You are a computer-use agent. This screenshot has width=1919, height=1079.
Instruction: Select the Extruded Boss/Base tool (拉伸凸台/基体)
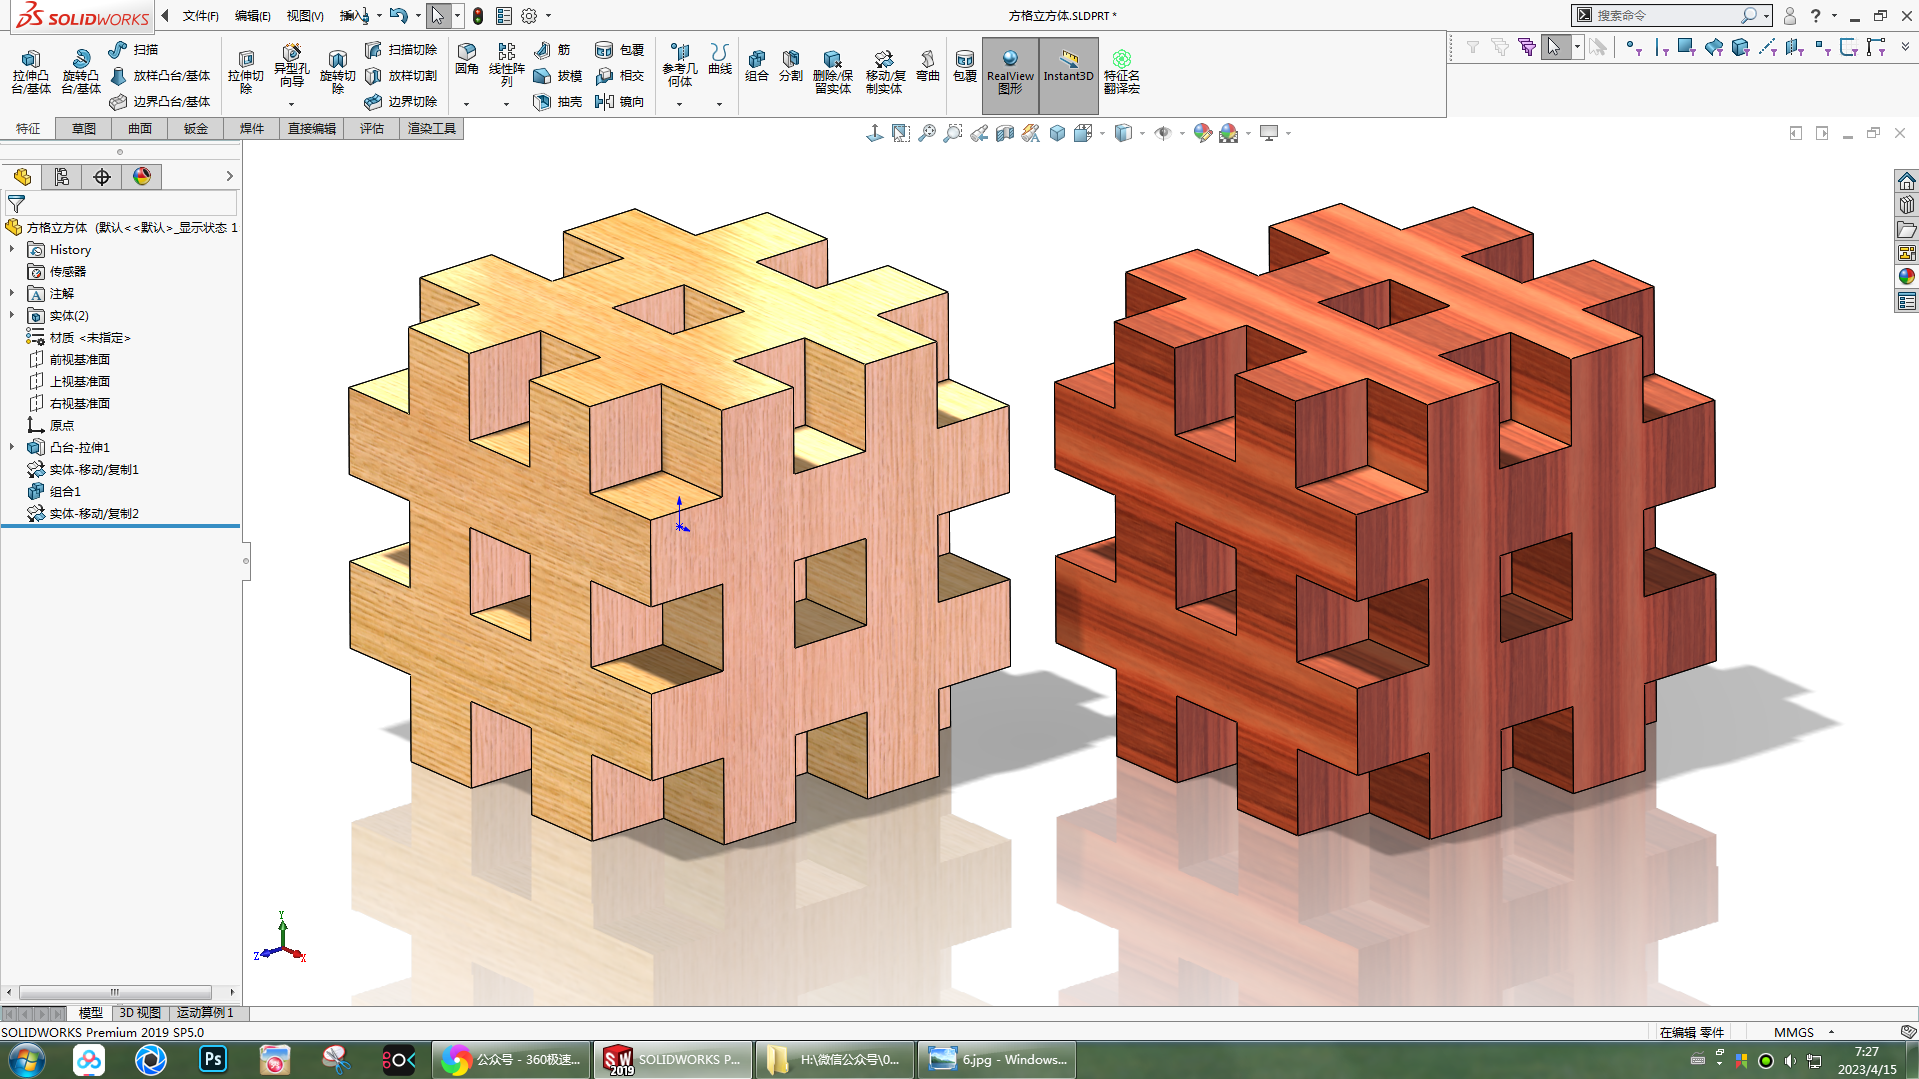31,72
